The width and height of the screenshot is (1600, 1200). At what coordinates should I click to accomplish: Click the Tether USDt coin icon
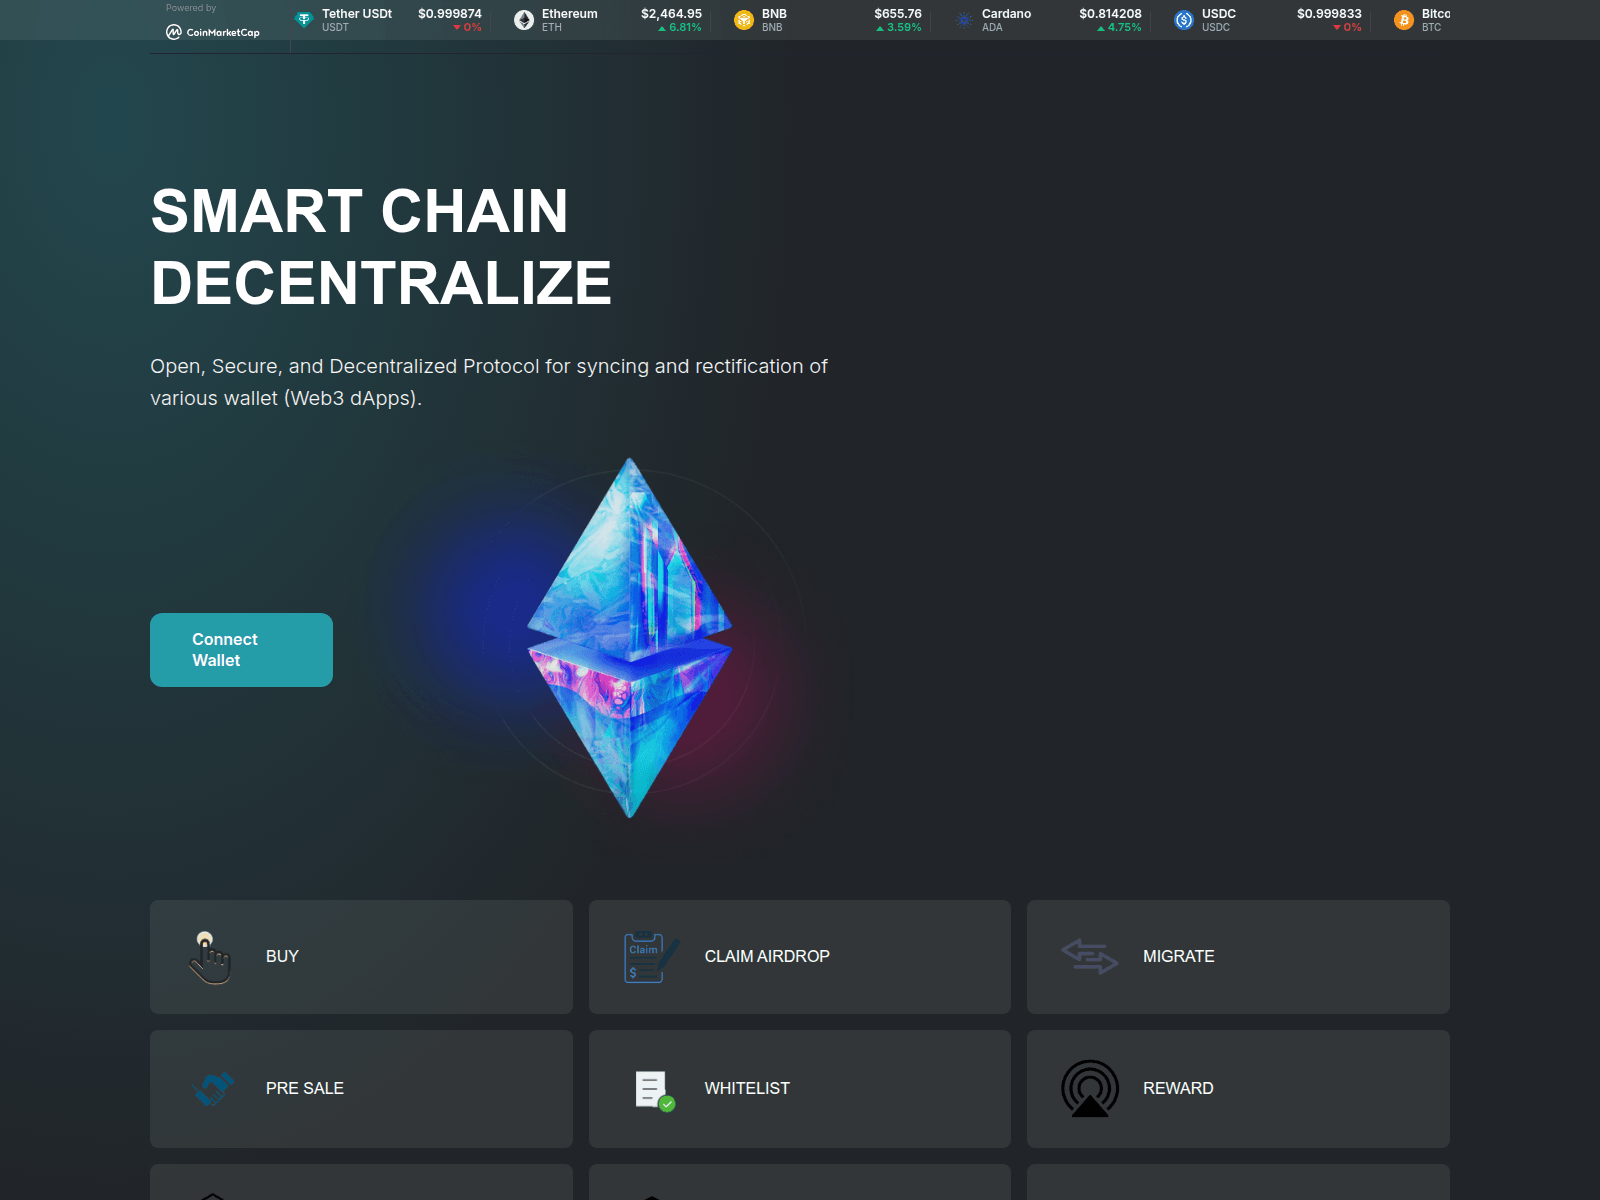point(304,20)
